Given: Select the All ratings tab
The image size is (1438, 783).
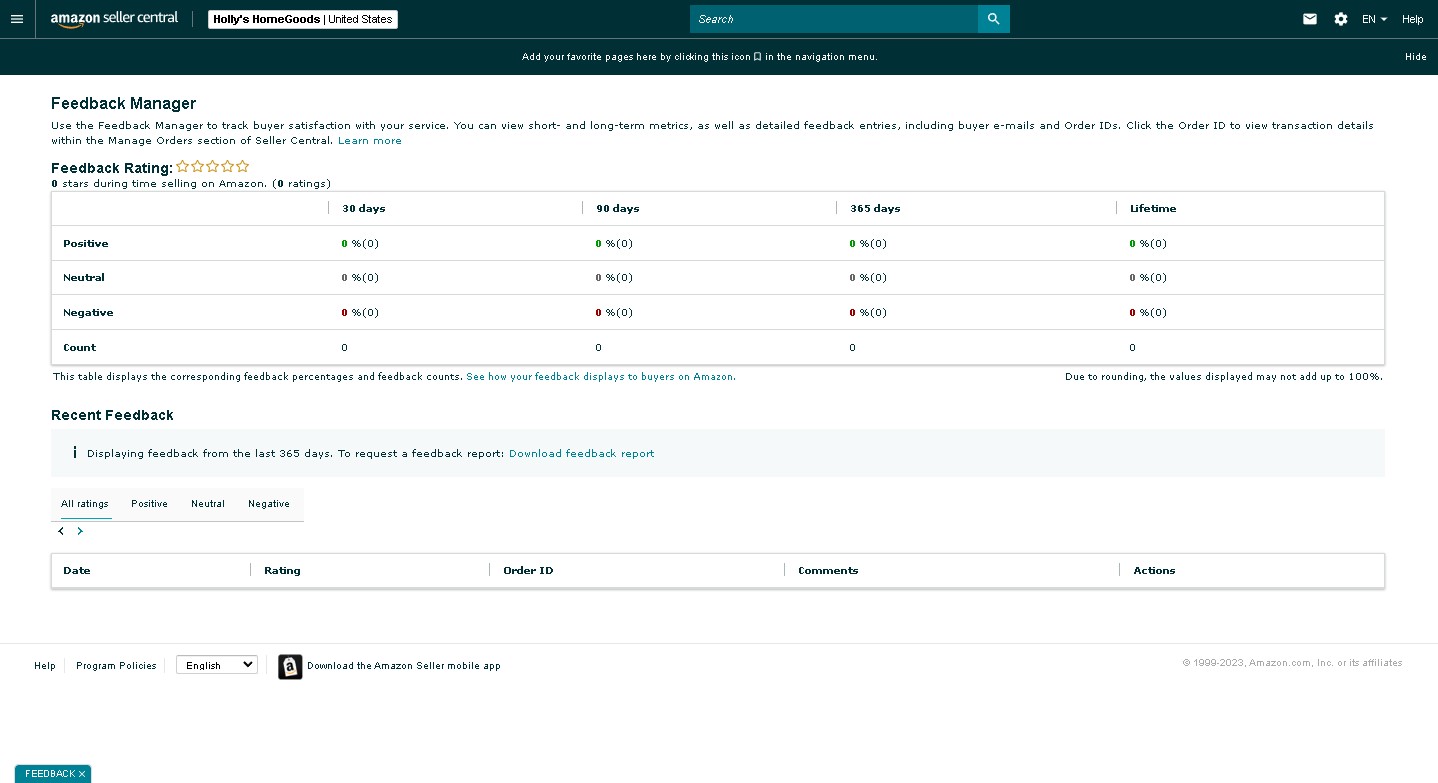Looking at the screenshot, I should (x=84, y=504).
